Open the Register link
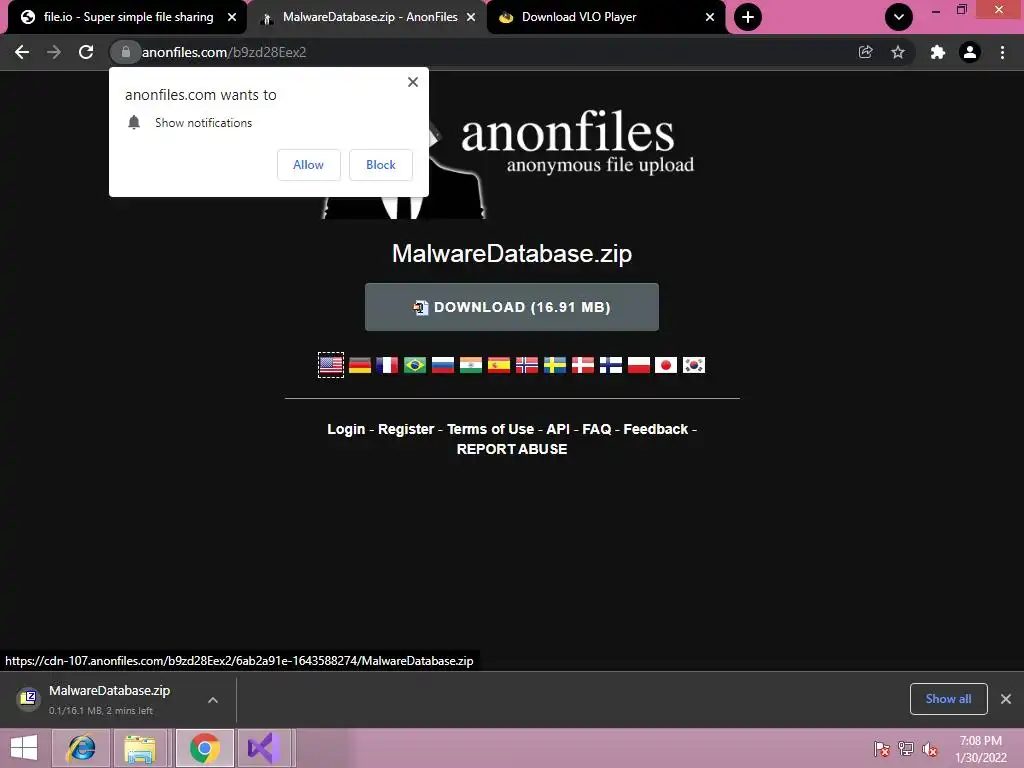Image resolution: width=1024 pixels, height=768 pixels. [406, 429]
